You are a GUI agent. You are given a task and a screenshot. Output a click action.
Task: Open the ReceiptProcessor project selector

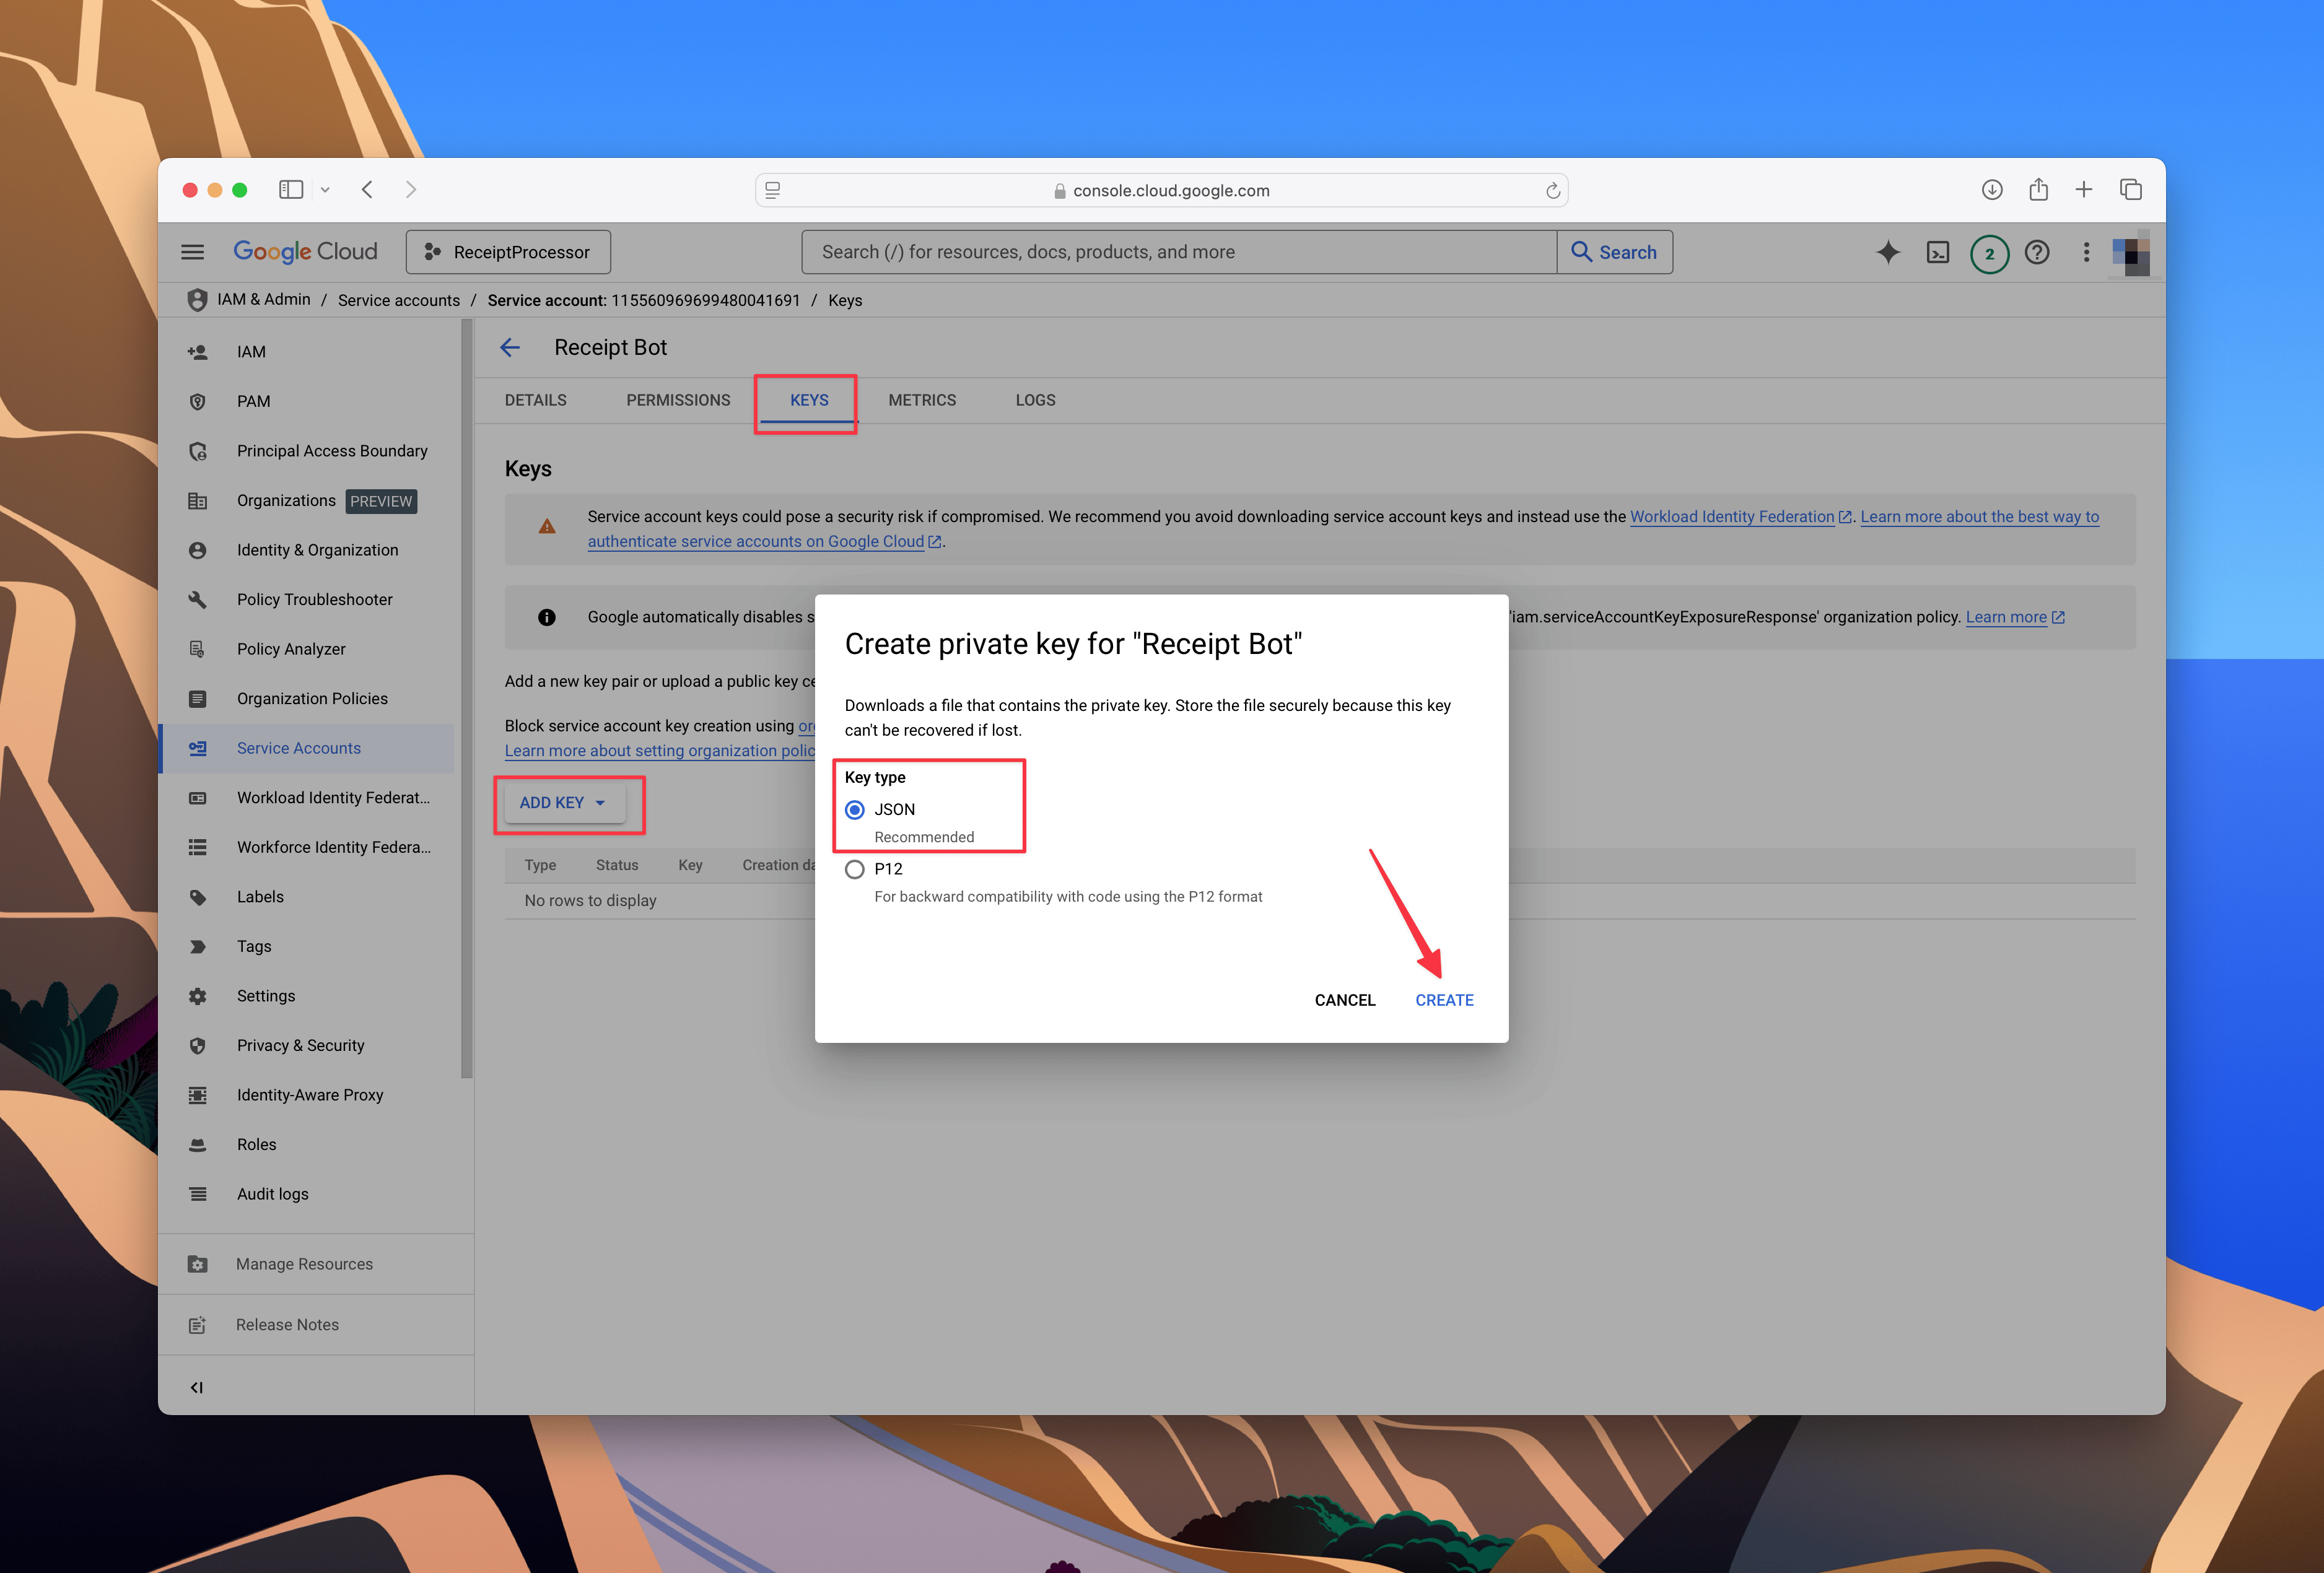point(508,252)
